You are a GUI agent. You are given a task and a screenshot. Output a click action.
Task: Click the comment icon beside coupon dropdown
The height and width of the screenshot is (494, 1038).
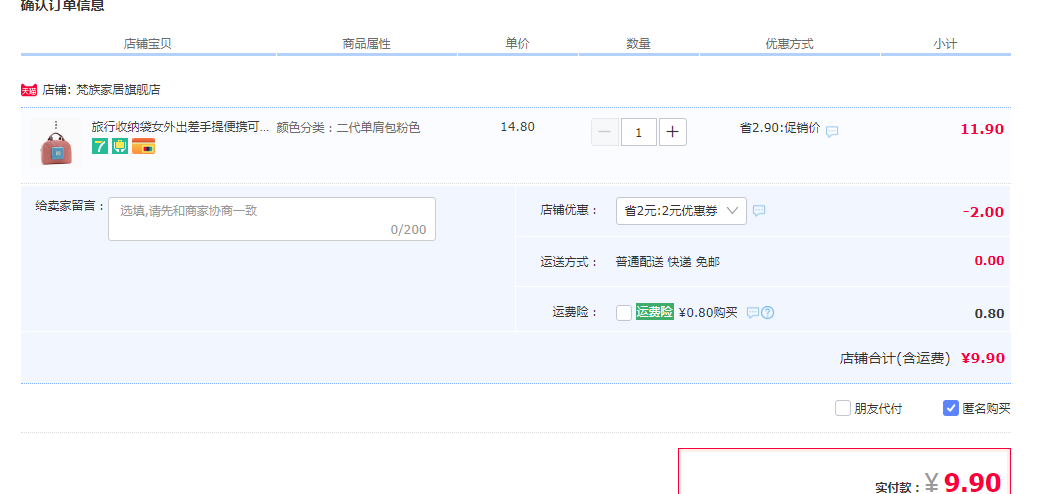point(759,211)
